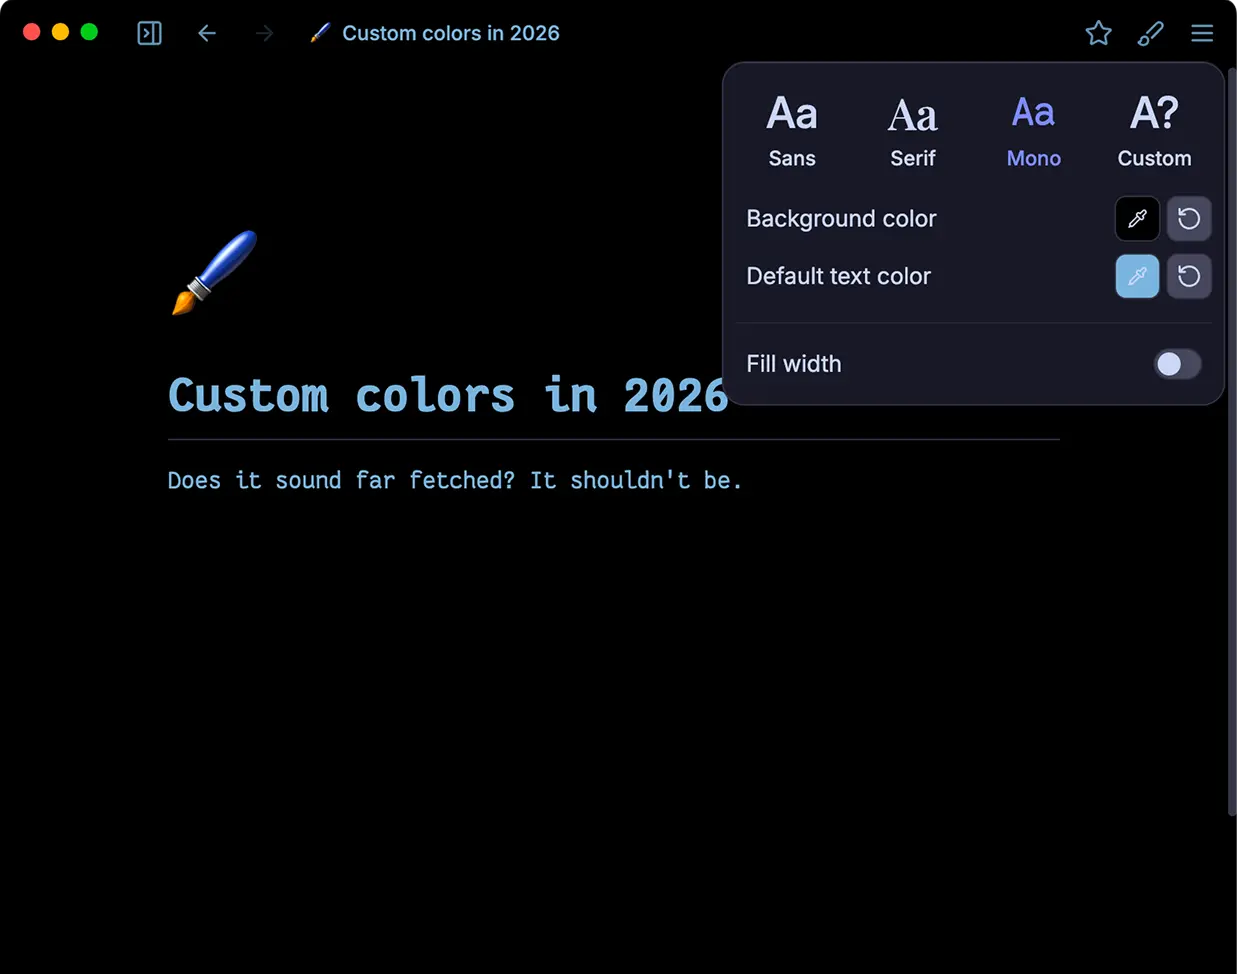Select the Serif font style

912,125
